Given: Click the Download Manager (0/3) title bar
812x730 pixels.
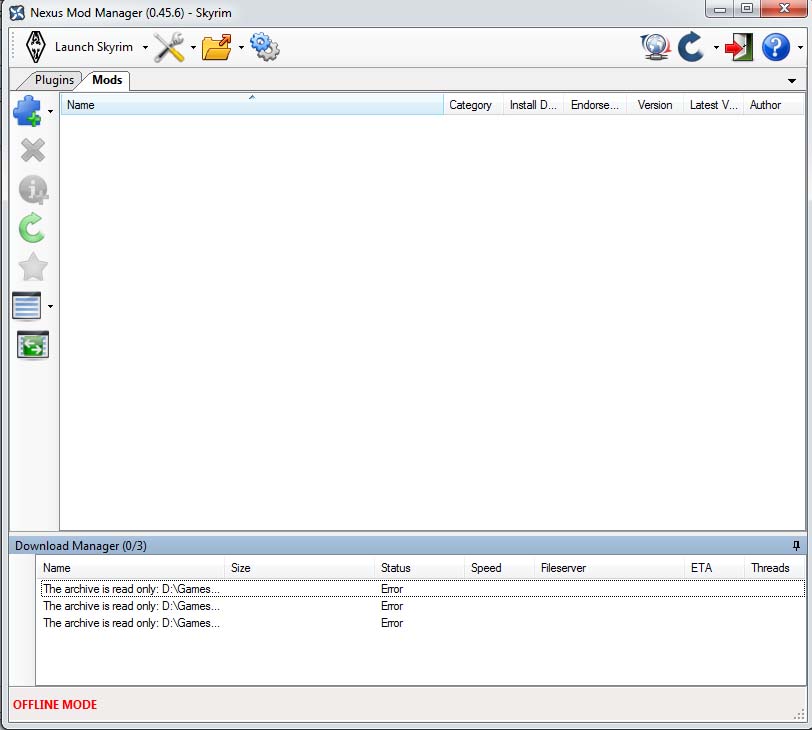Looking at the screenshot, I should [x=407, y=546].
